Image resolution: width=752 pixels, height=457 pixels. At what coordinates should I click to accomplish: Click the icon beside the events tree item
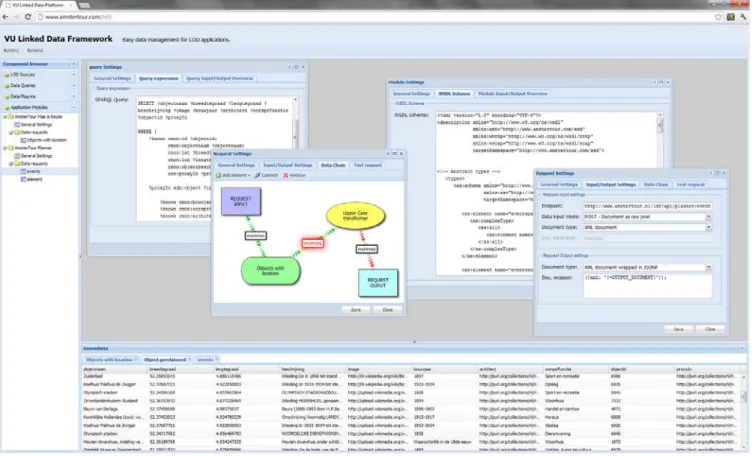tap(23, 171)
